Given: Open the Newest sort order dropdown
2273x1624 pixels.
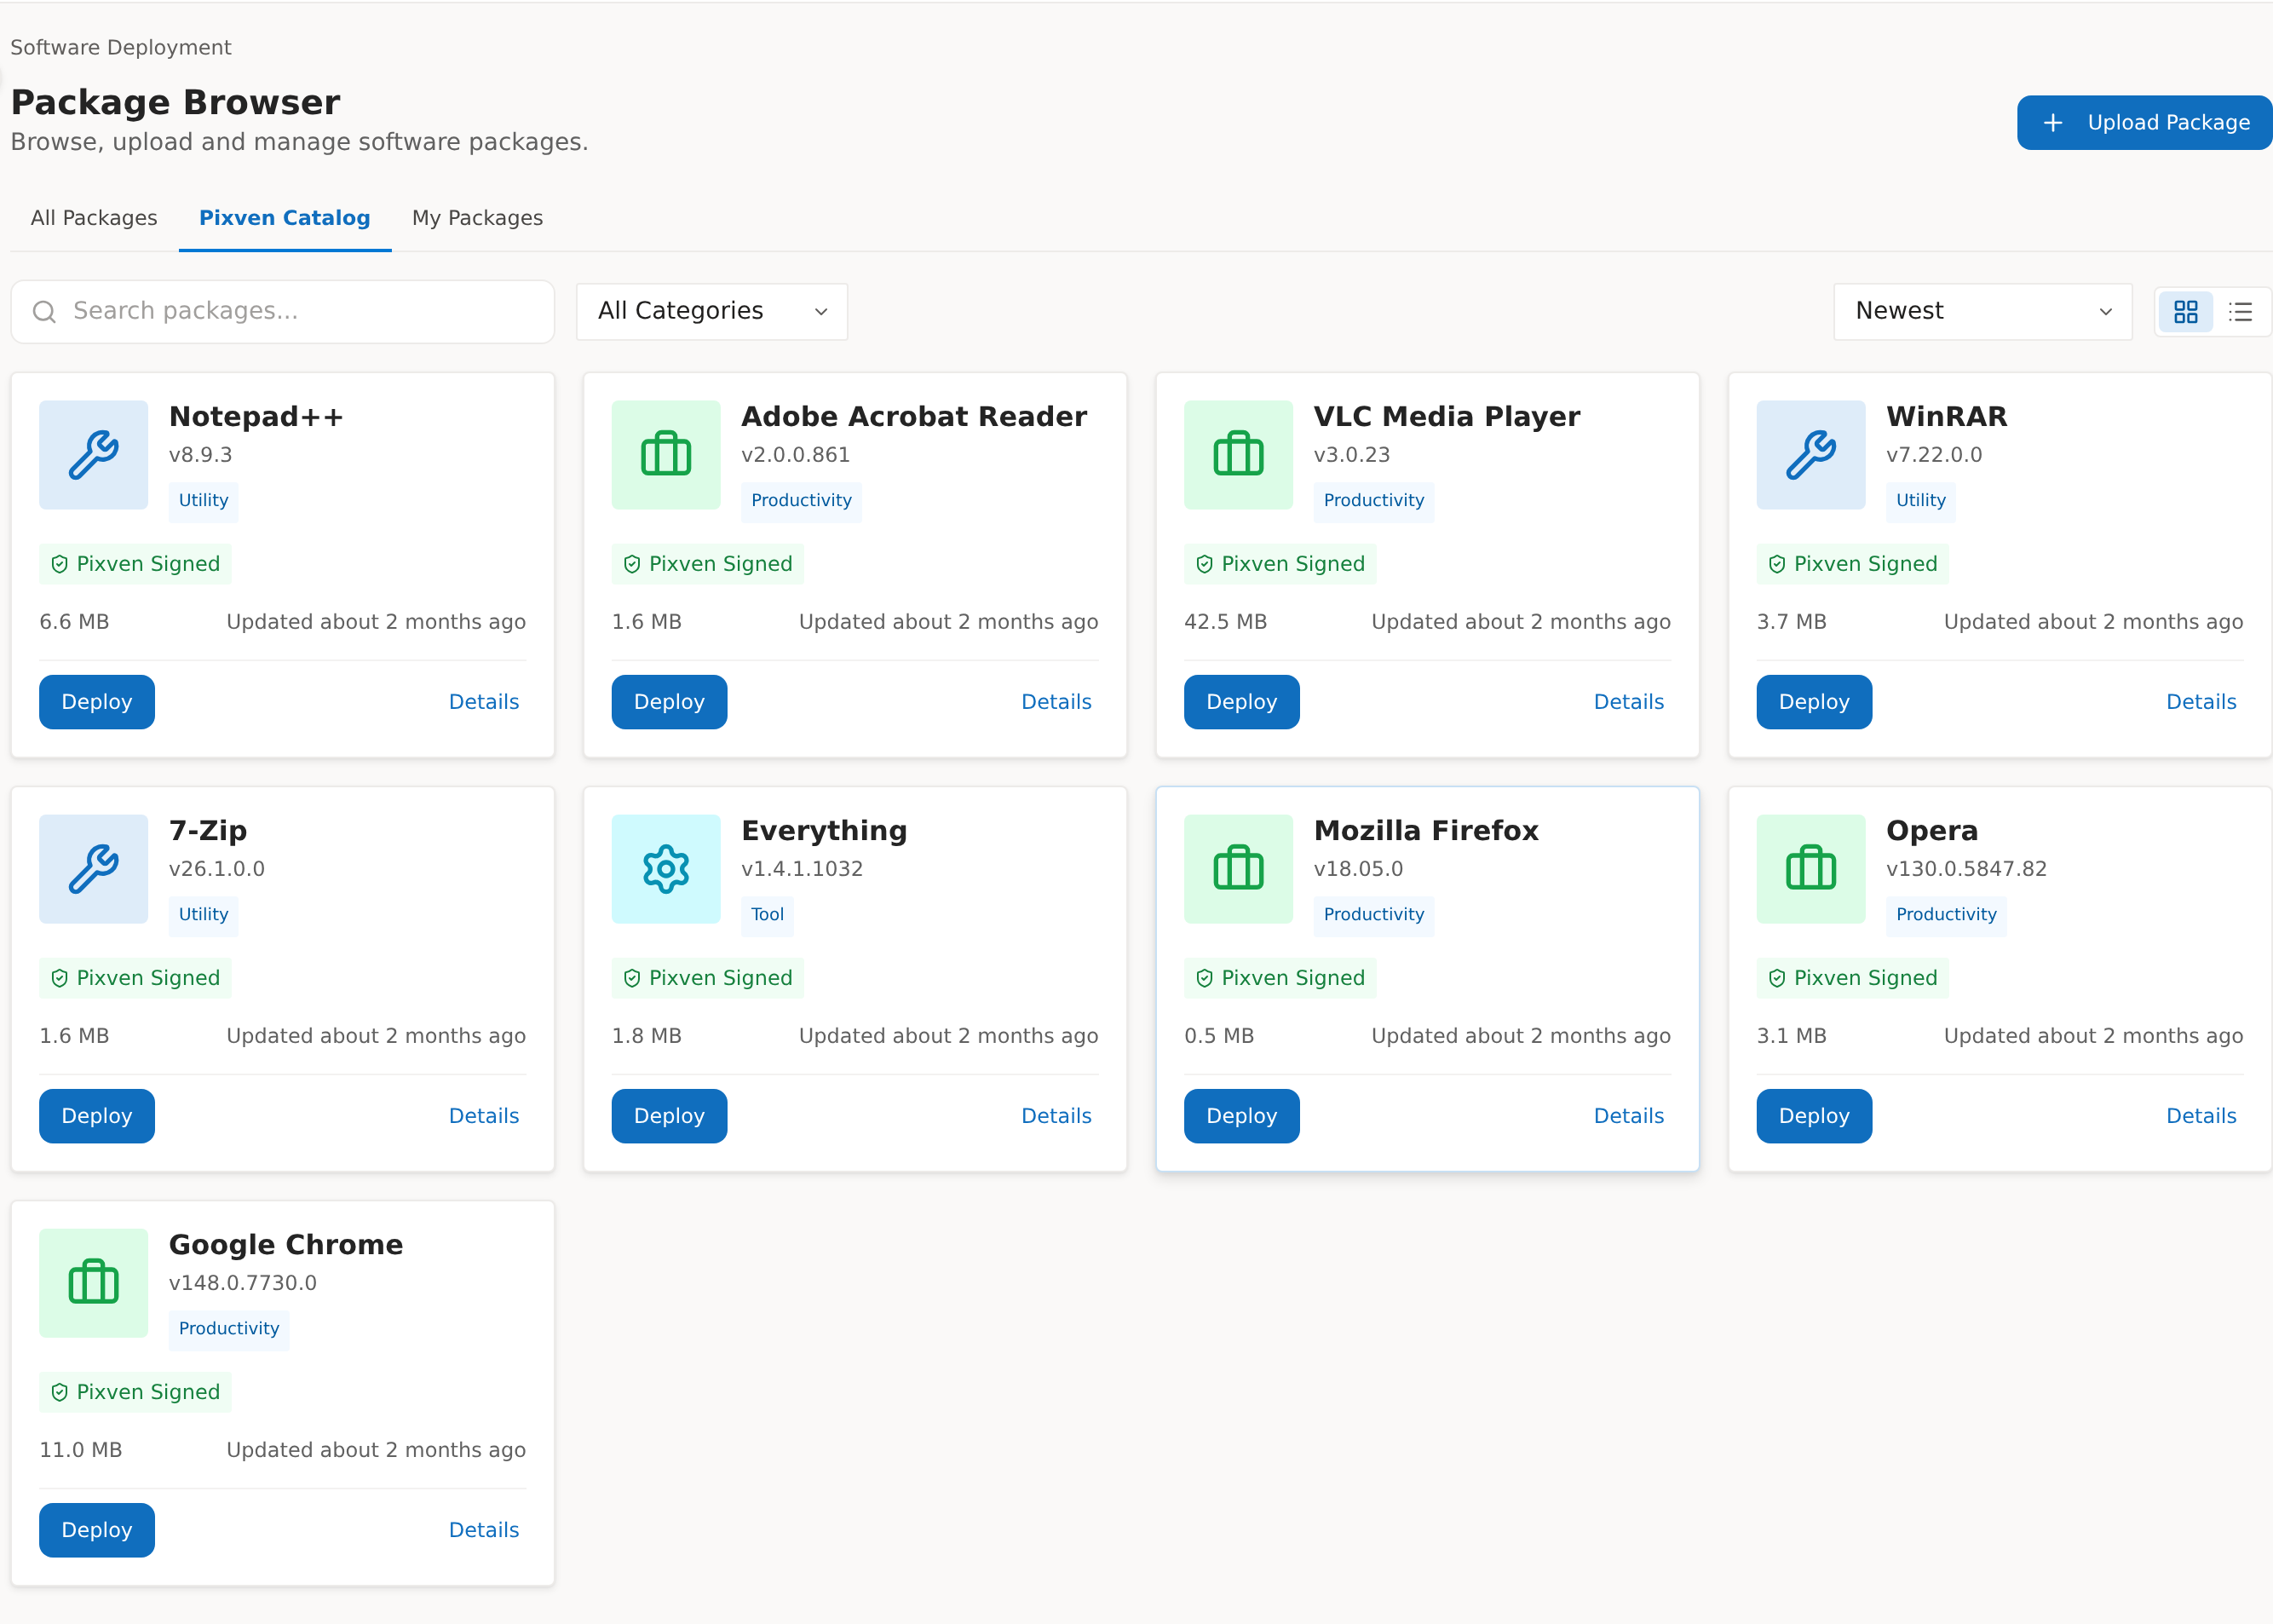Looking at the screenshot, I should tap(1983, 312).
